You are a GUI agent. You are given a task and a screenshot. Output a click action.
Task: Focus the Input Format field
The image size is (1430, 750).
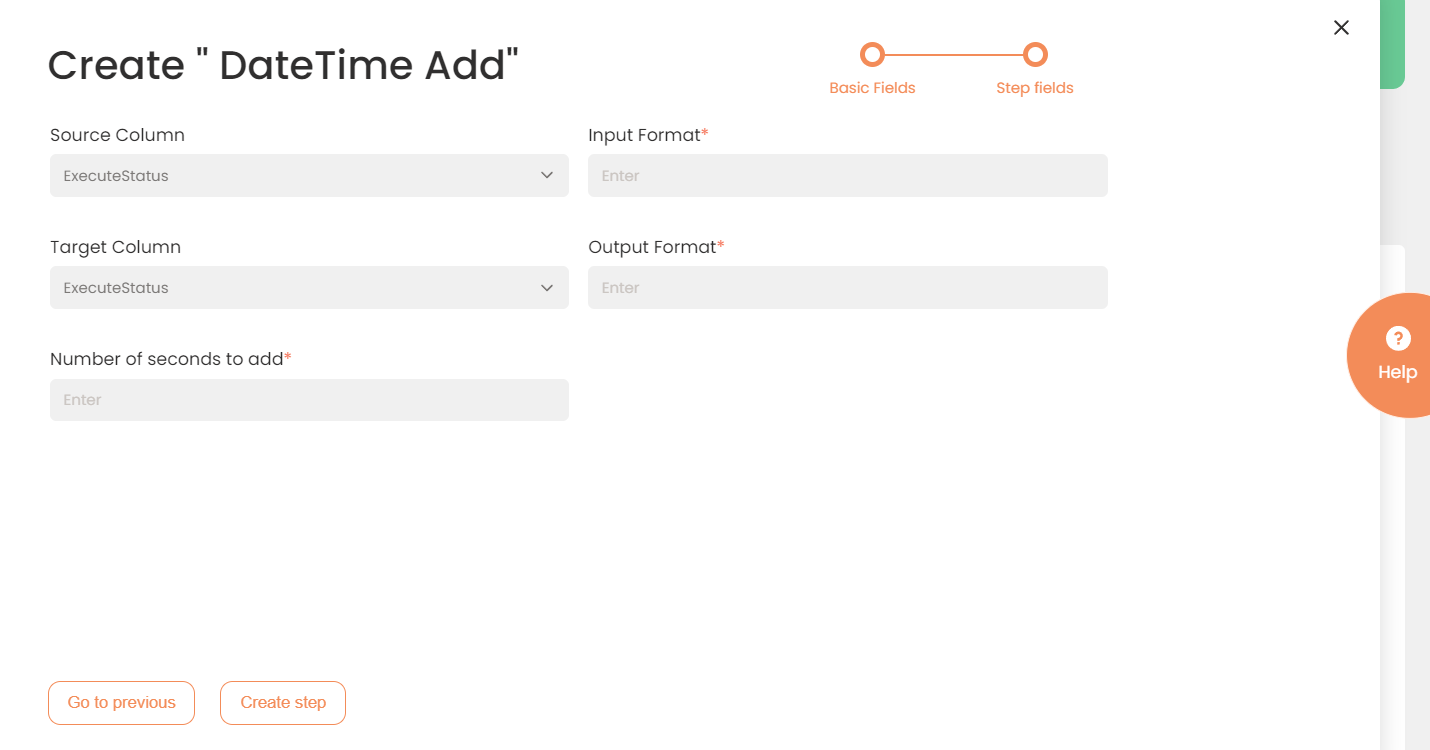point(848,175)
